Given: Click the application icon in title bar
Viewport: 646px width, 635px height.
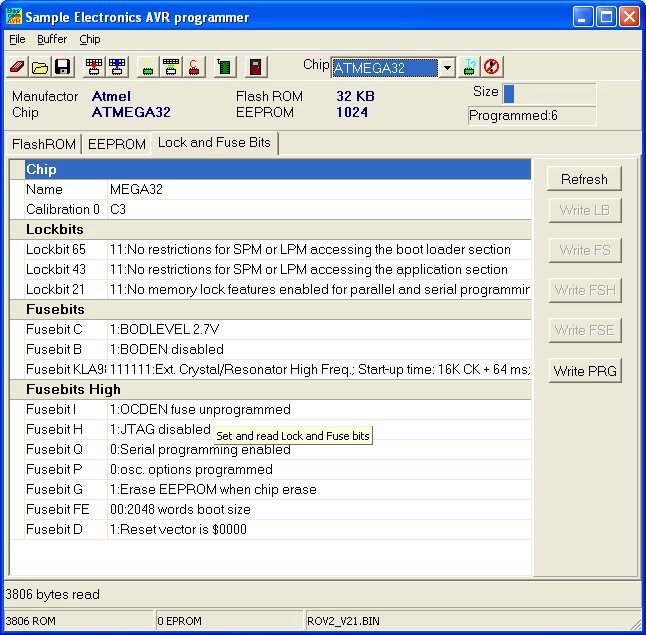Looking at the screenshot, I should [14, 16].
